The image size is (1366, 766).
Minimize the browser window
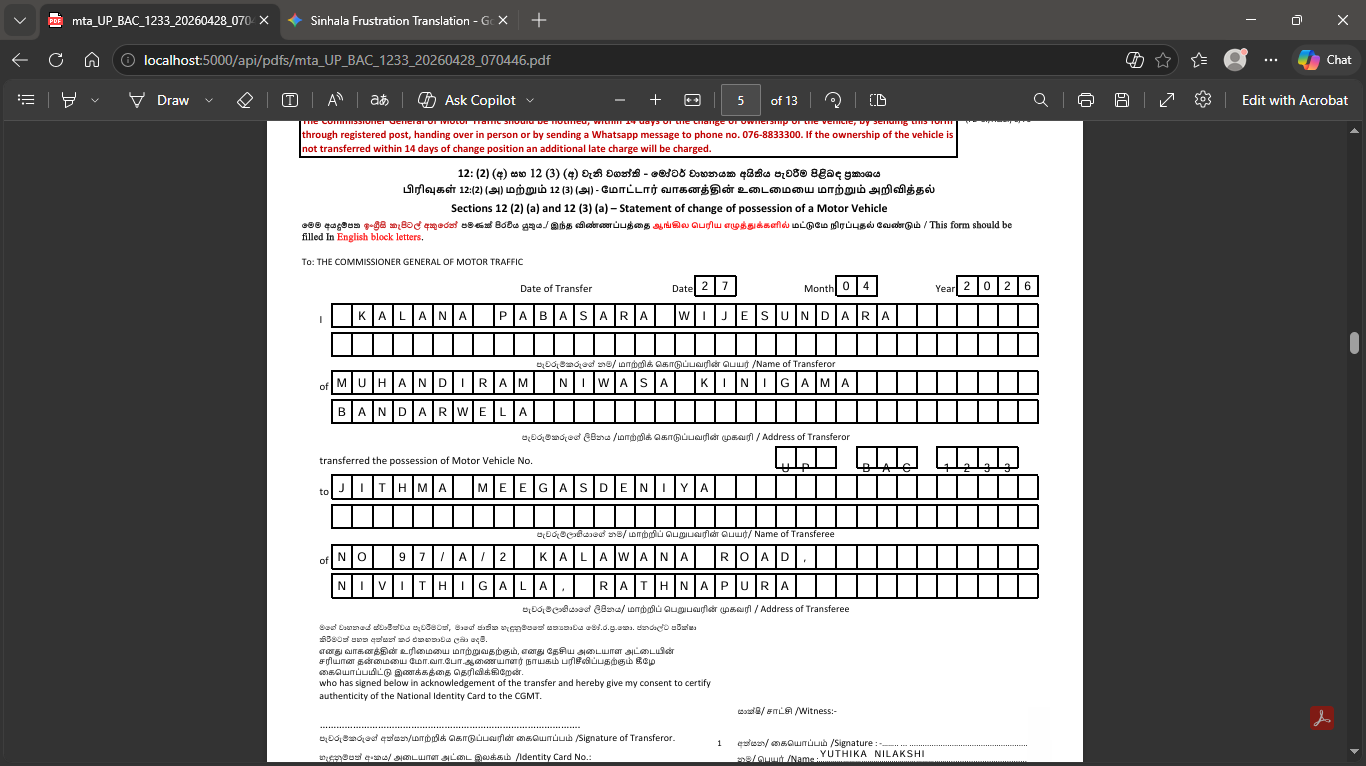[x=1251, y=20]
